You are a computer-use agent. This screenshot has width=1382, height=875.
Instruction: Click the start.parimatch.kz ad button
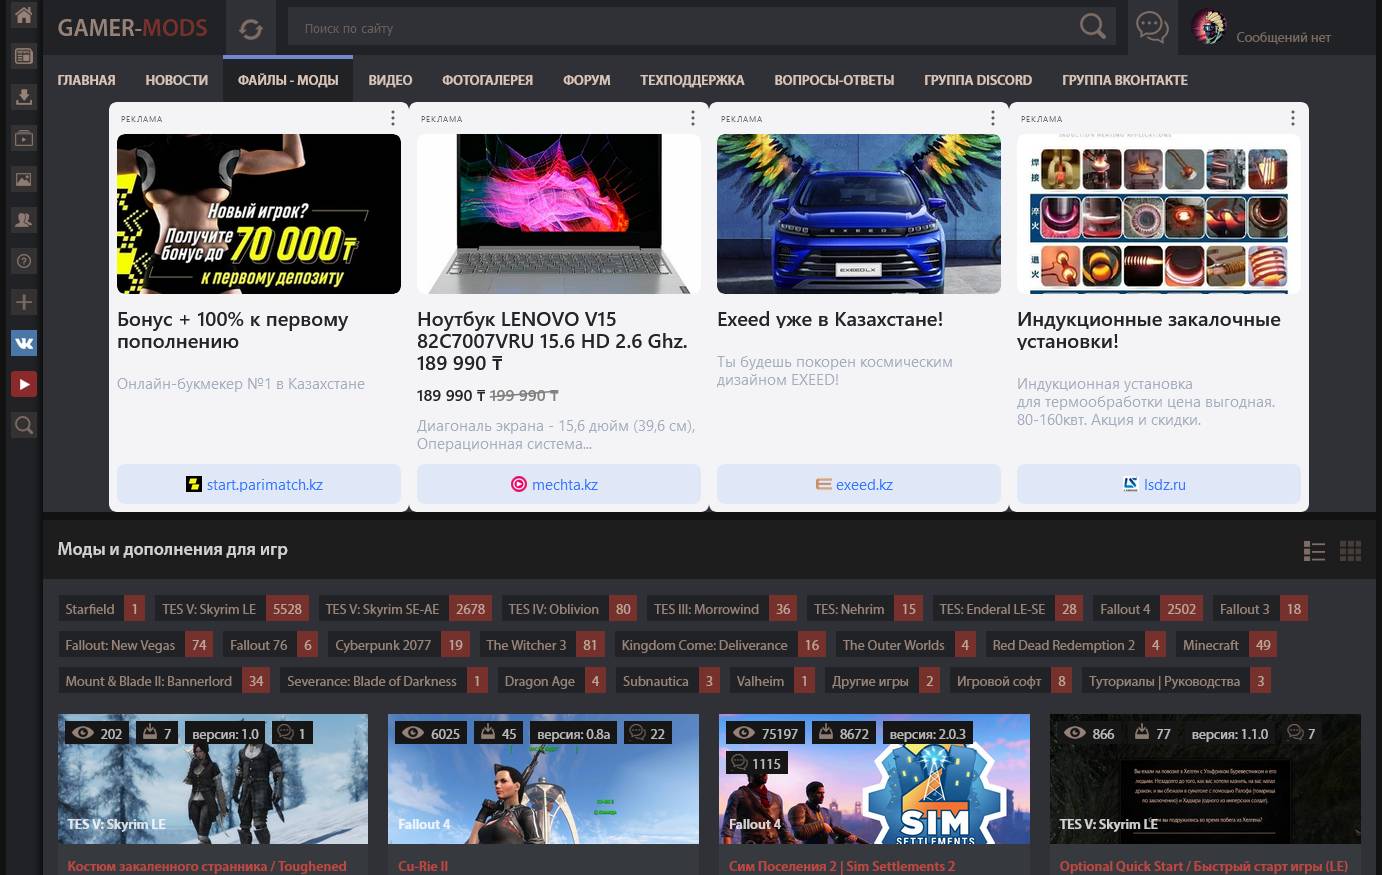tap(259, 484)
